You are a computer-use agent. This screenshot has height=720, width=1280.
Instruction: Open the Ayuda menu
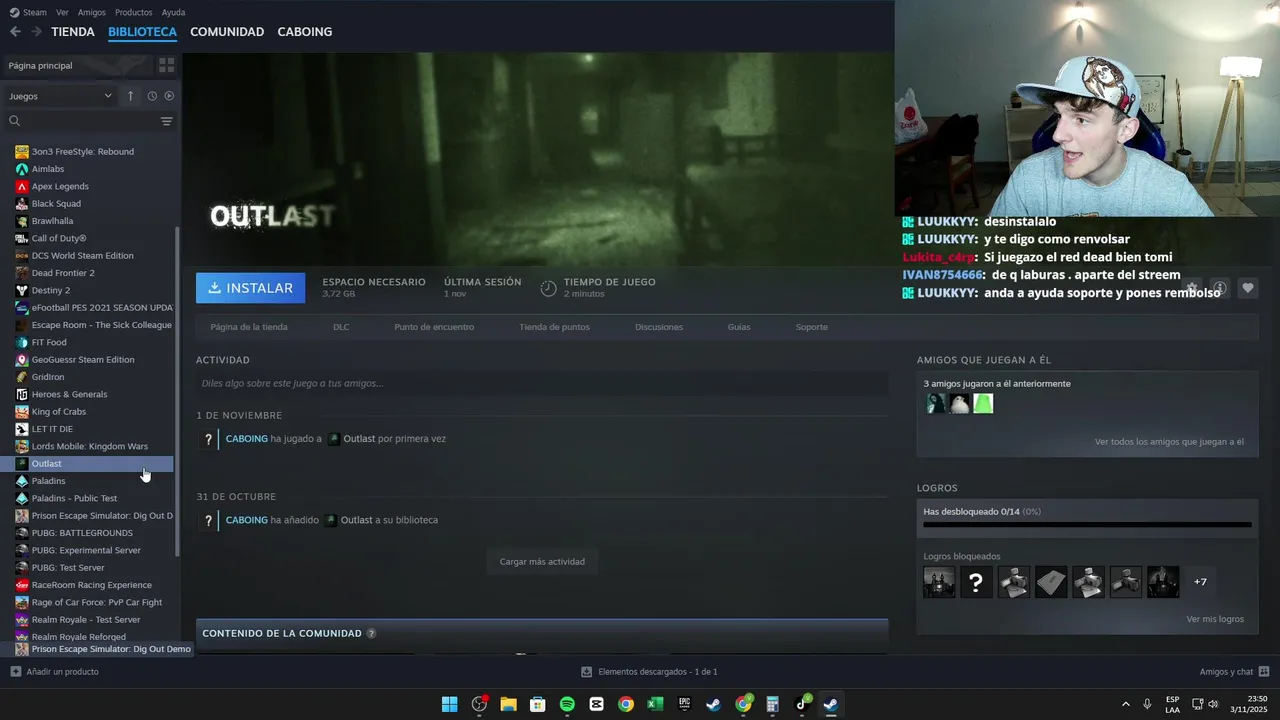coord(173,12)
